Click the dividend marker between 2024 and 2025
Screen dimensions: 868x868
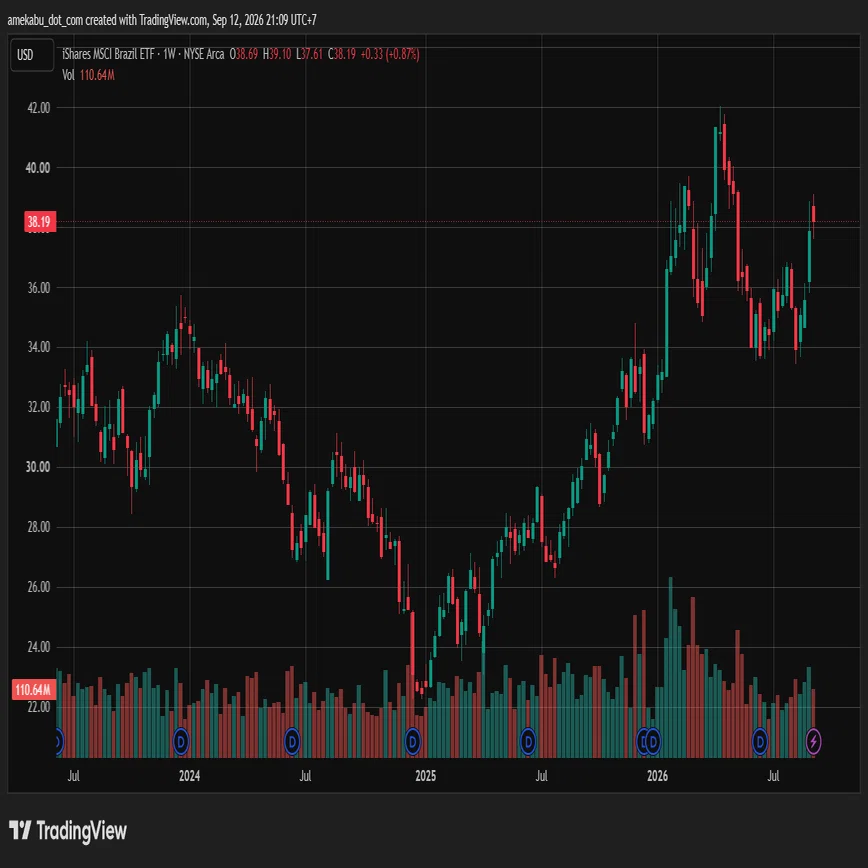292,741
